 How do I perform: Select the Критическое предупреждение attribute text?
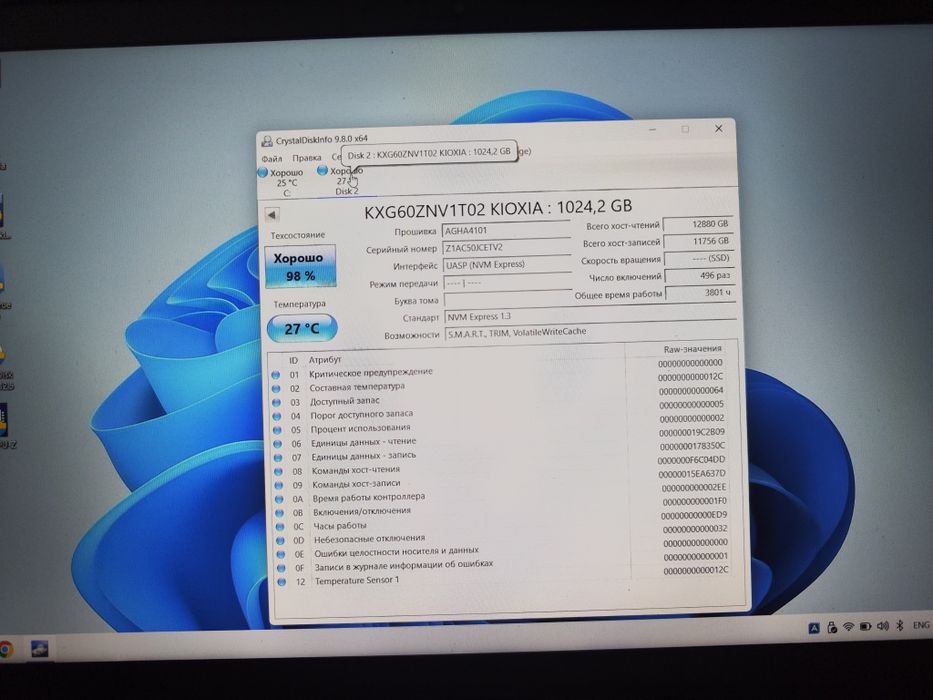(x=371, y=373)
